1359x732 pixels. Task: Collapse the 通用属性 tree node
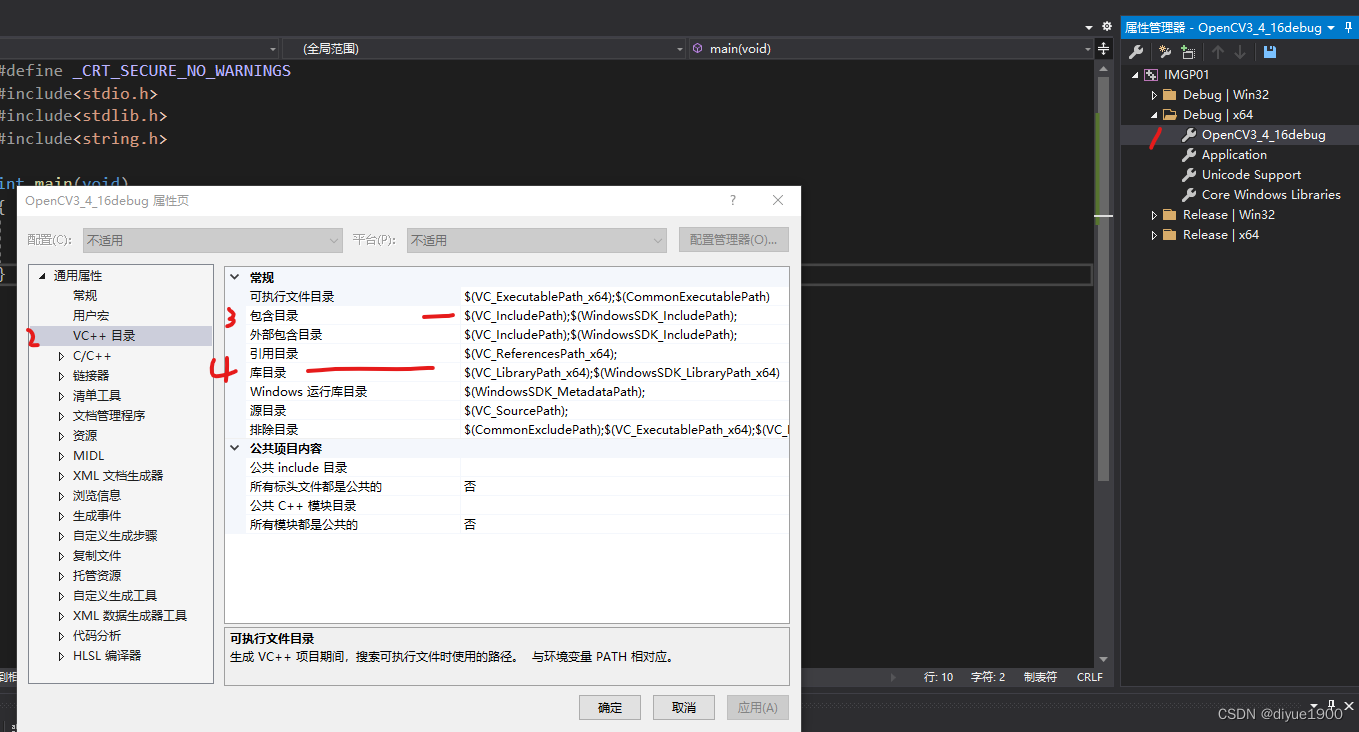42,276
